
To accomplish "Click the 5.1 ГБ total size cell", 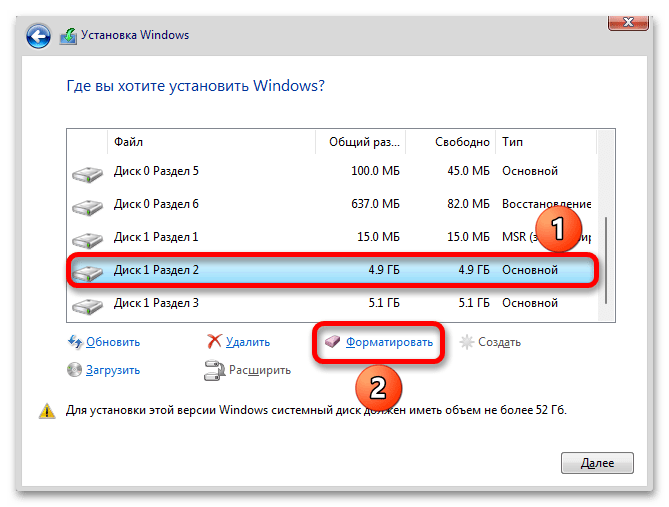I will pyautogui.click(x=384, y=303).
